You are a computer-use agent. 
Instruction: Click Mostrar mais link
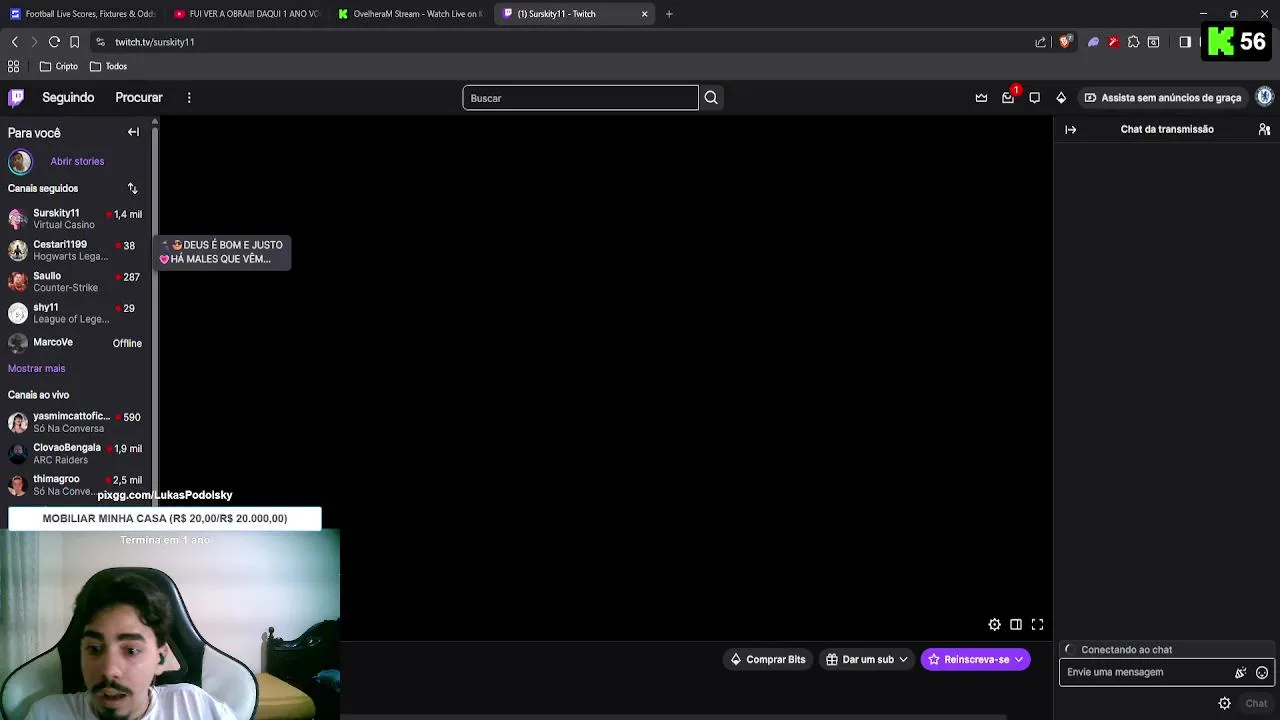[36, 368]
